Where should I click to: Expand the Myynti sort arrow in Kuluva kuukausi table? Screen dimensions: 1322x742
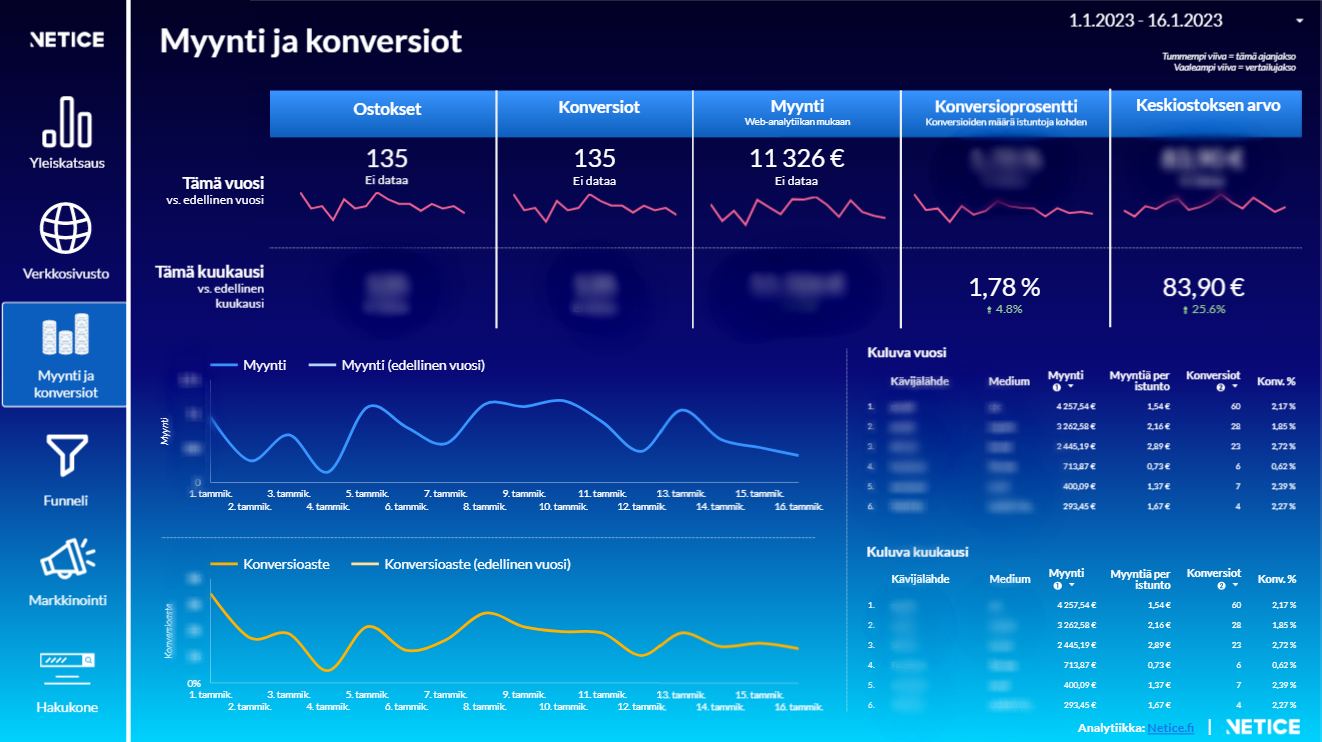coord(1071,584)
